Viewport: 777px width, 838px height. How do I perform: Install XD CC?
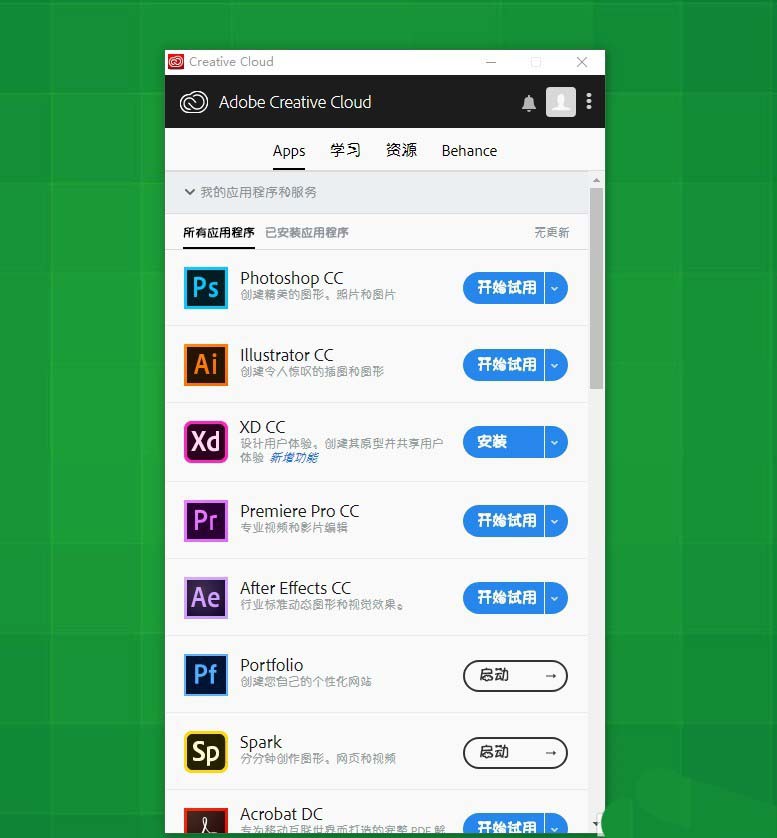[x=504, y=442]
